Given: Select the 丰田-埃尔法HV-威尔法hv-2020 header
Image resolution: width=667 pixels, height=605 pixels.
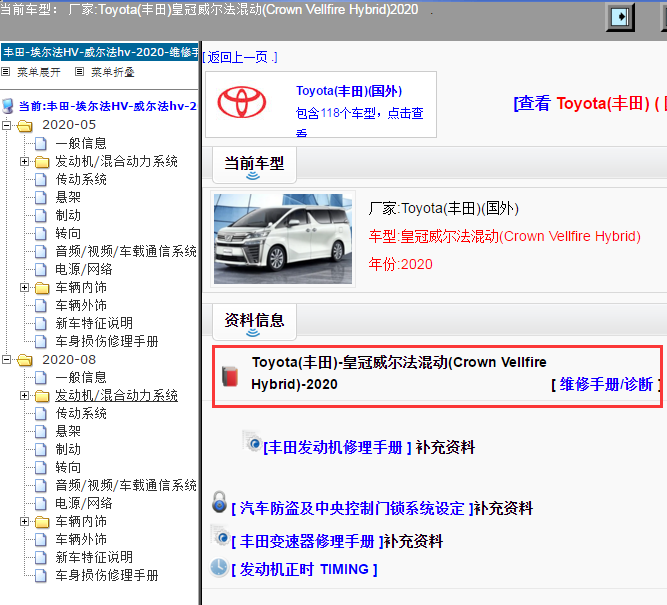Looking at the screenshot, I should tap(100, 52).
